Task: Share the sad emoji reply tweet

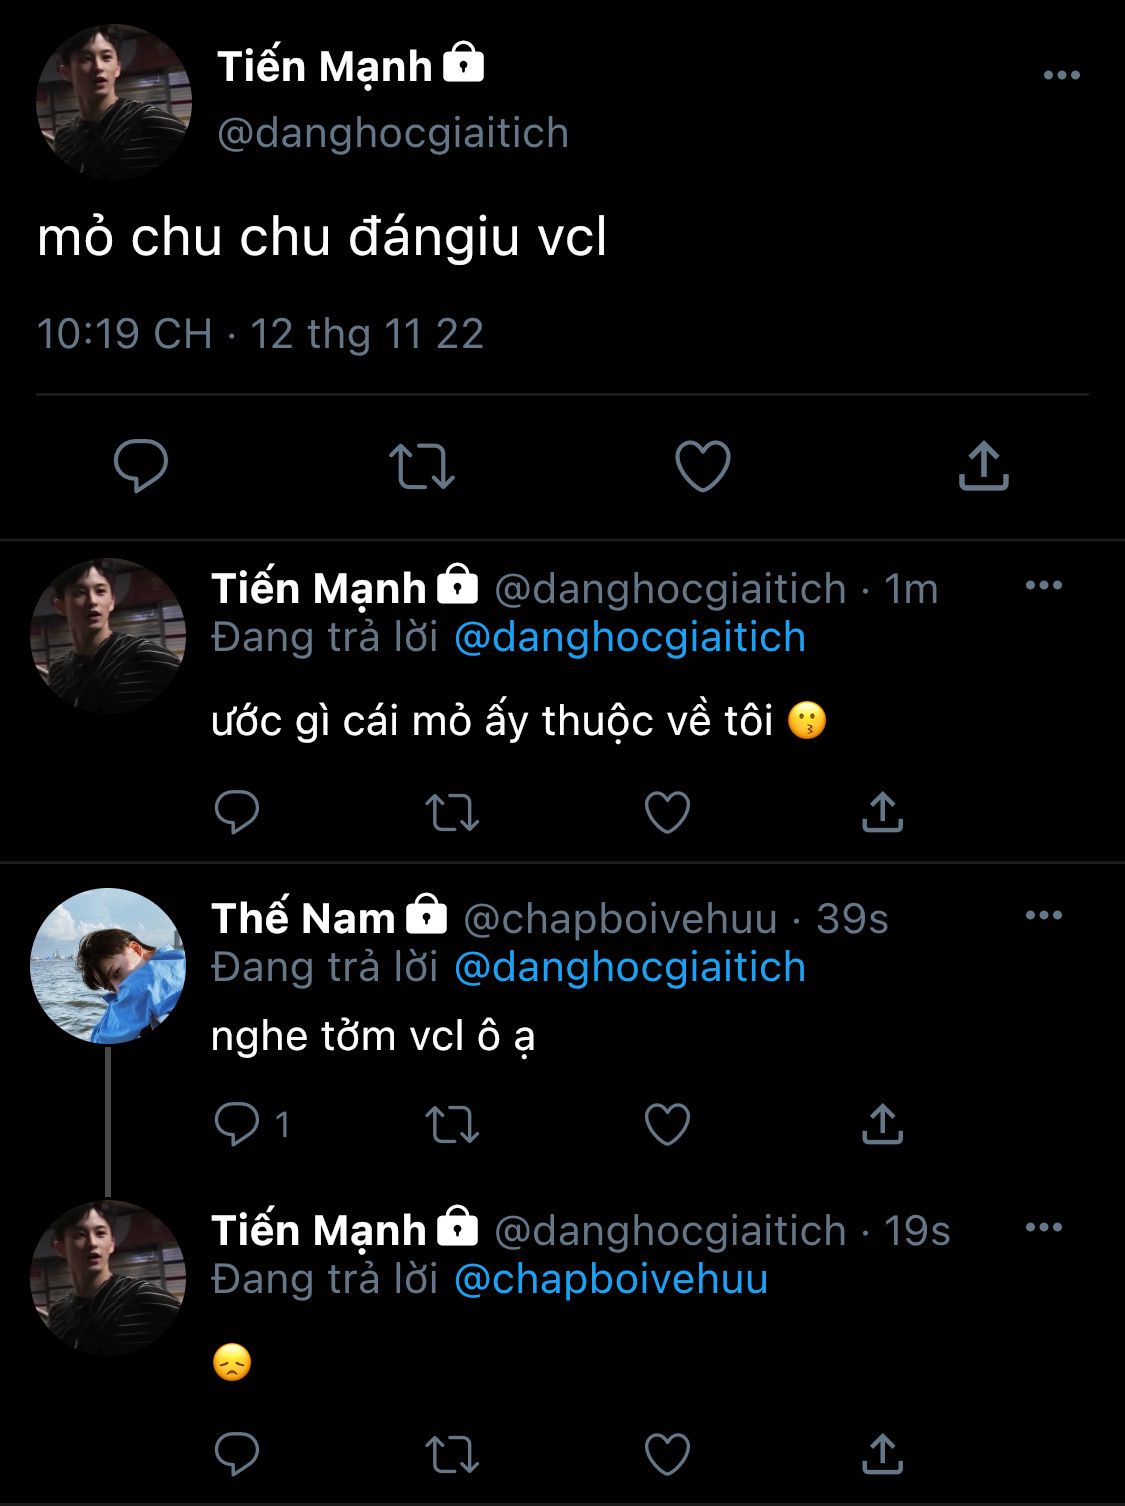Action: coord(882,1454)
